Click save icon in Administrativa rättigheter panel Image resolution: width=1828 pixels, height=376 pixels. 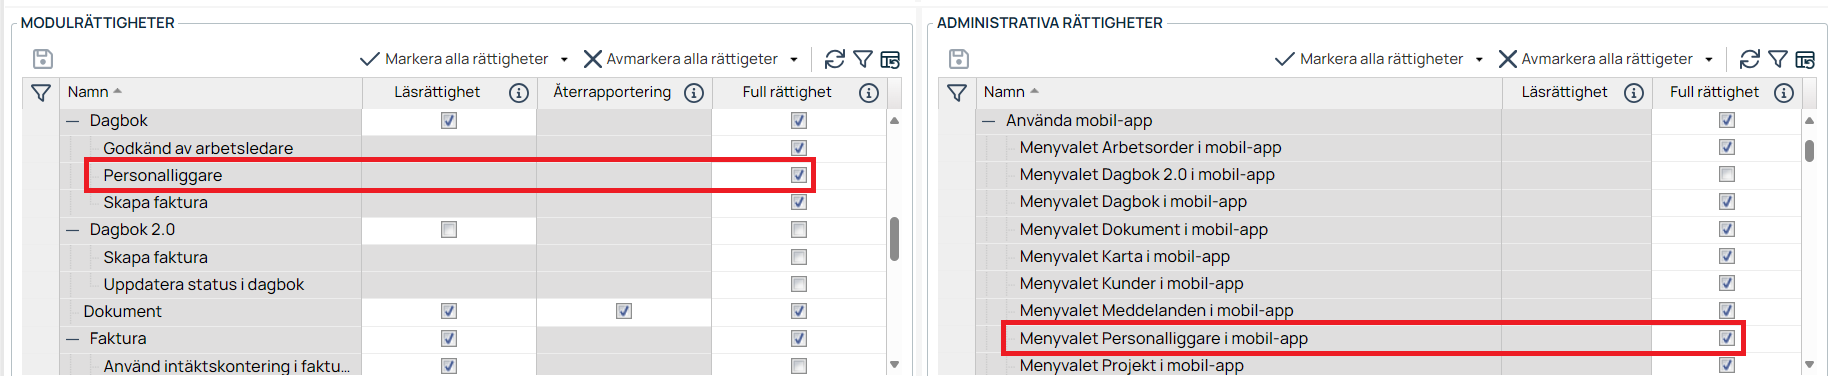[x=959, y=59]
